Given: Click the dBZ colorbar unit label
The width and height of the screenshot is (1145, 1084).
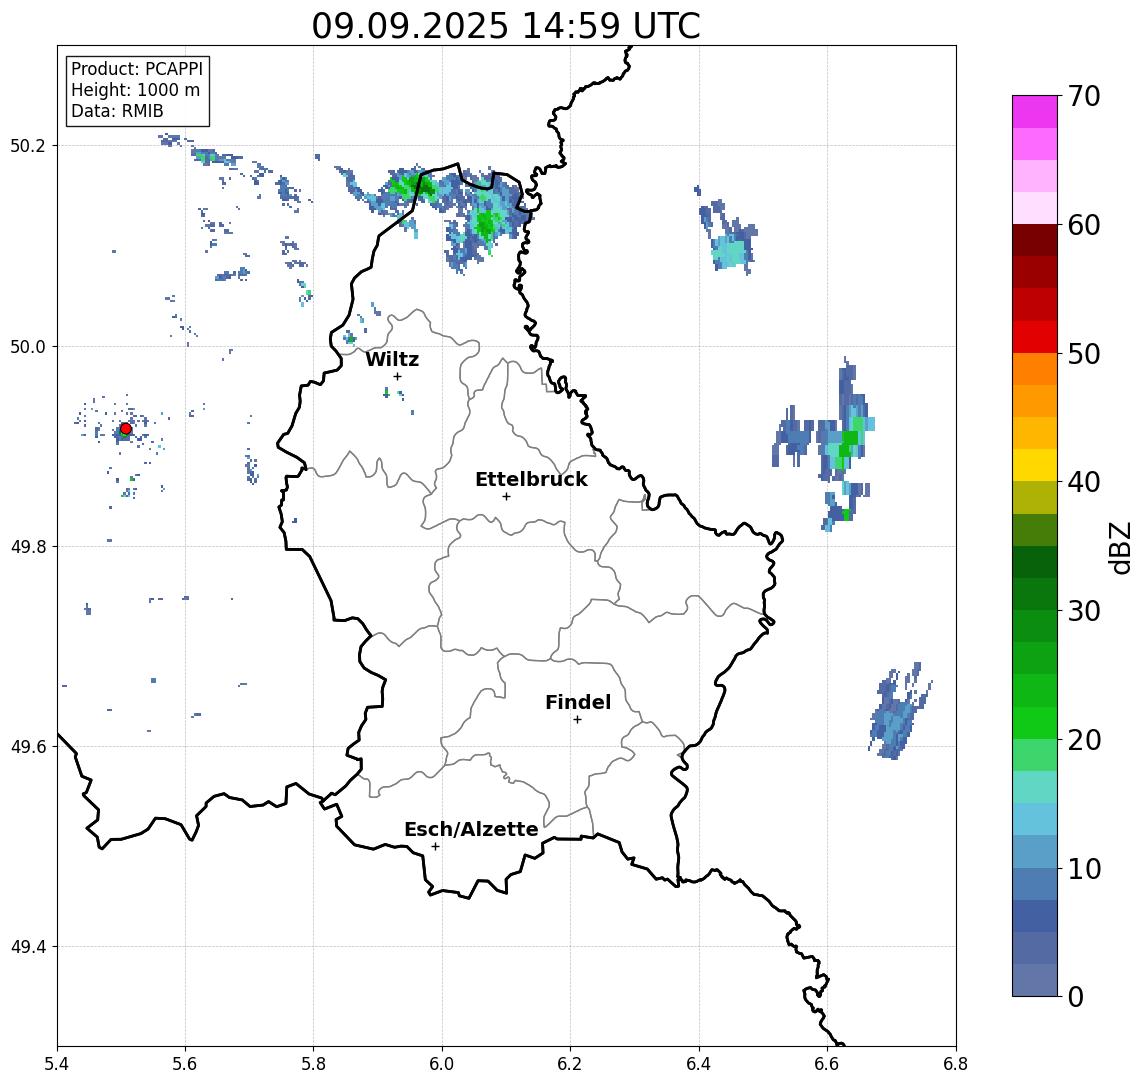Looking at the screenshot, I should [x=1120, y=548].
